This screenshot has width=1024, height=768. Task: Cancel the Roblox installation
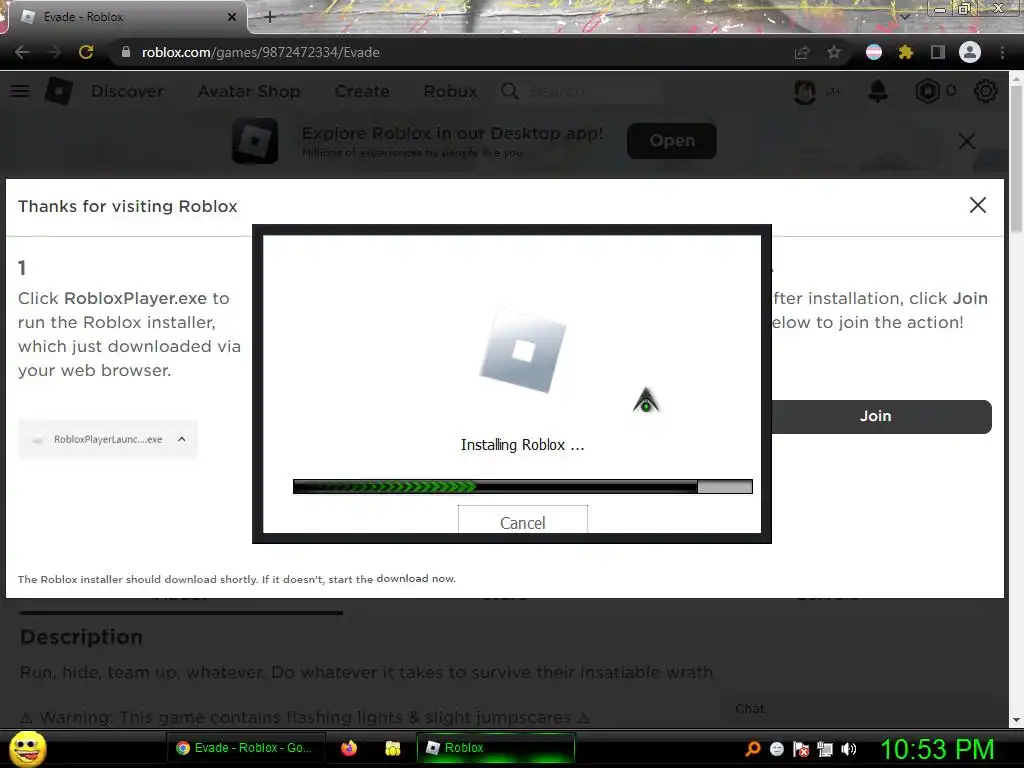(x=522, y=520)
